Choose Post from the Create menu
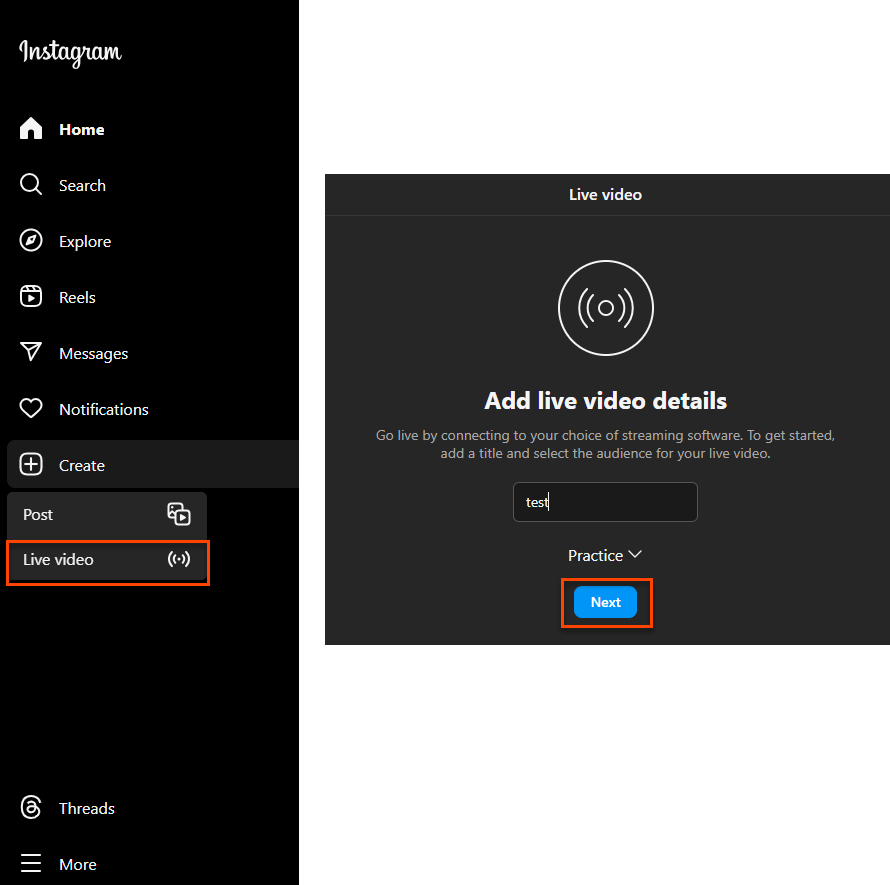 click(x=107, y=515)
